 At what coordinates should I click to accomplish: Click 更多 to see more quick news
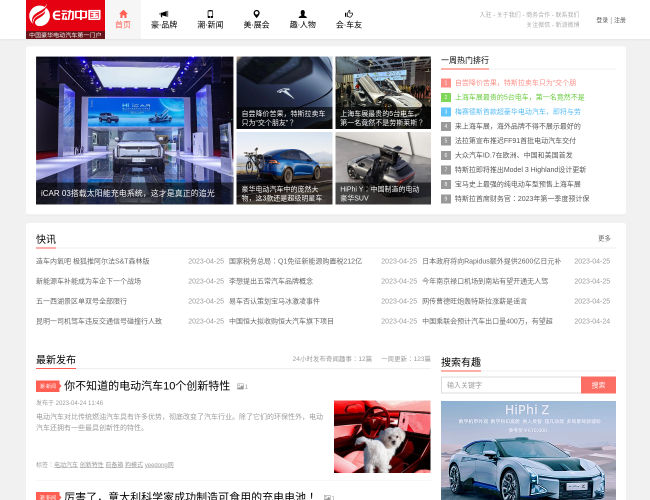tap(604, 239)
